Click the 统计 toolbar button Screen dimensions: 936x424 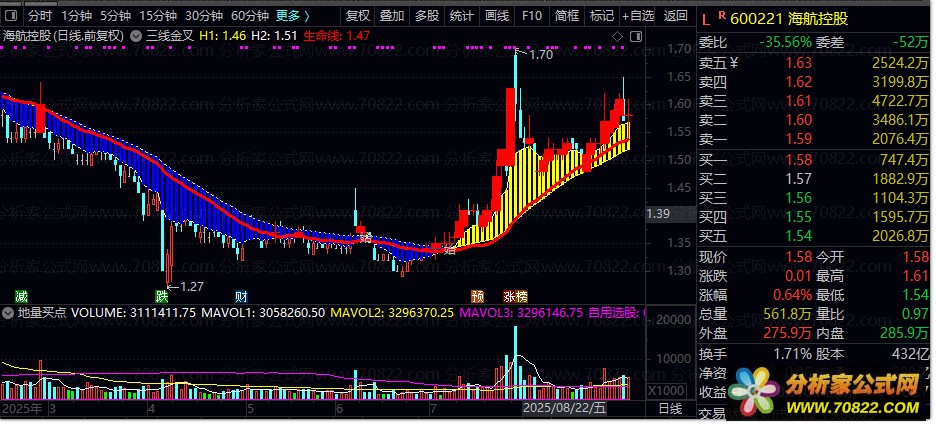click(461, 16)
